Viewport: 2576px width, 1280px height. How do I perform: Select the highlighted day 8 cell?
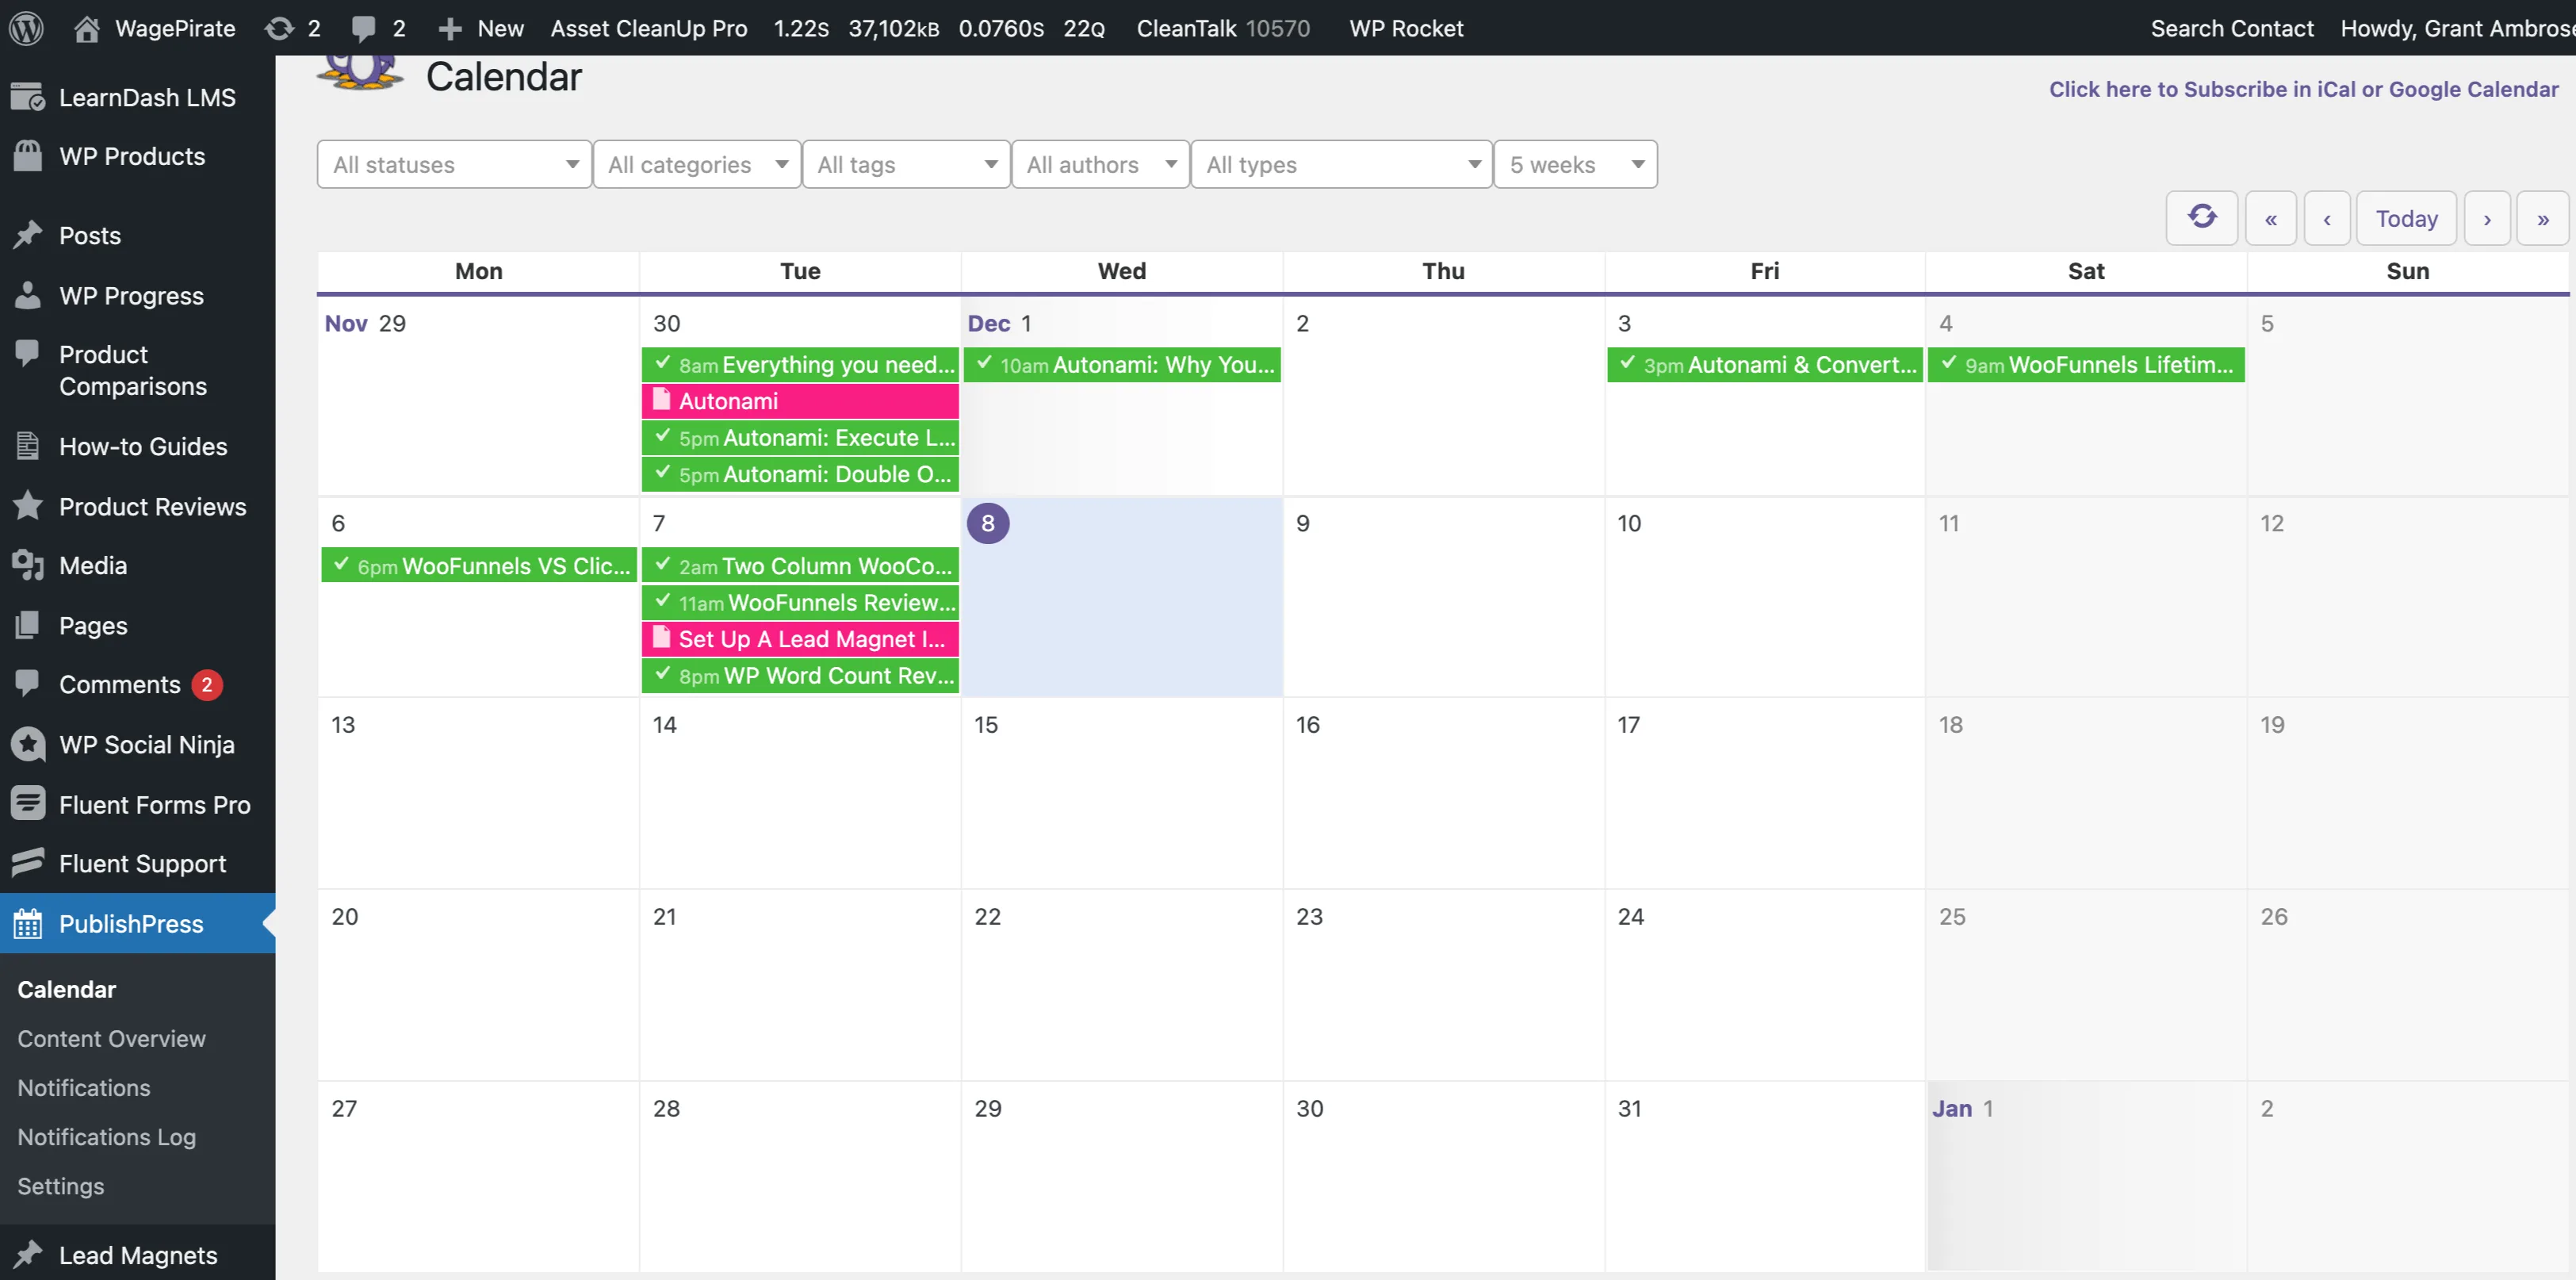(x=1122, y=597)
